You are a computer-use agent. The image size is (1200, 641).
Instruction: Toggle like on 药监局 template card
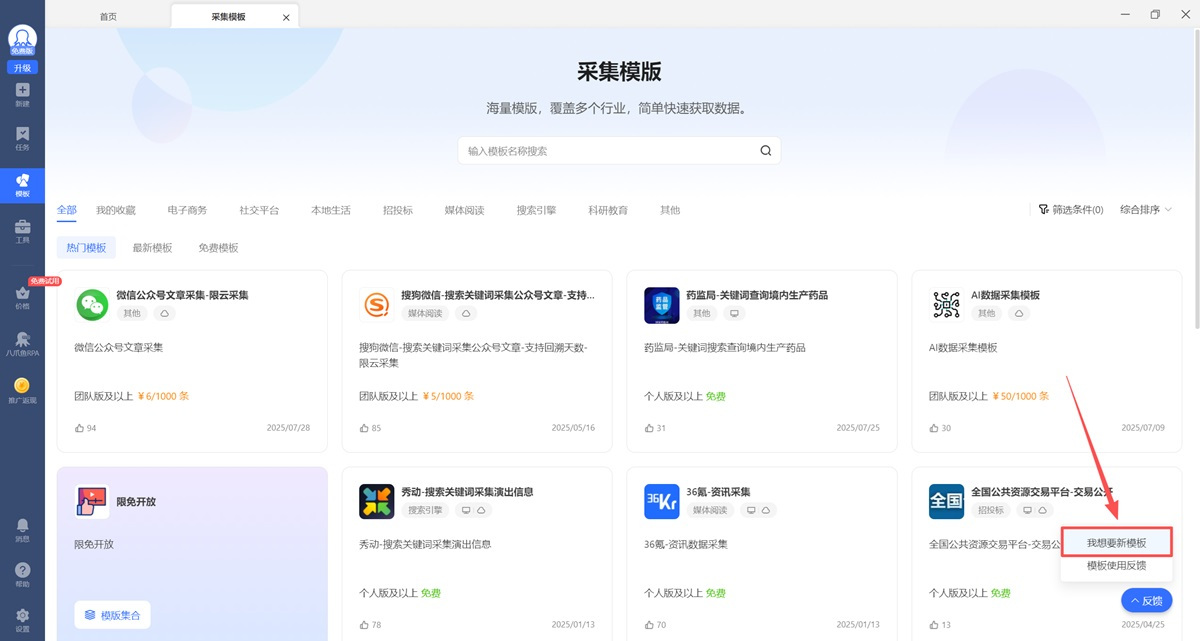[x=650, y=428]
